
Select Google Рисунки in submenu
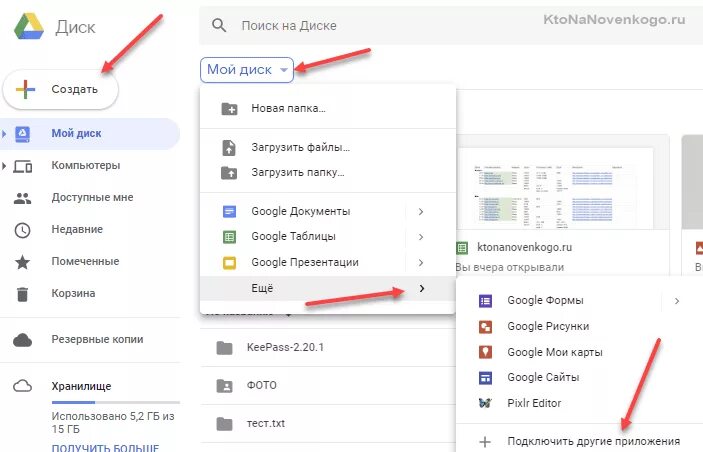click(x=580, y=327)
